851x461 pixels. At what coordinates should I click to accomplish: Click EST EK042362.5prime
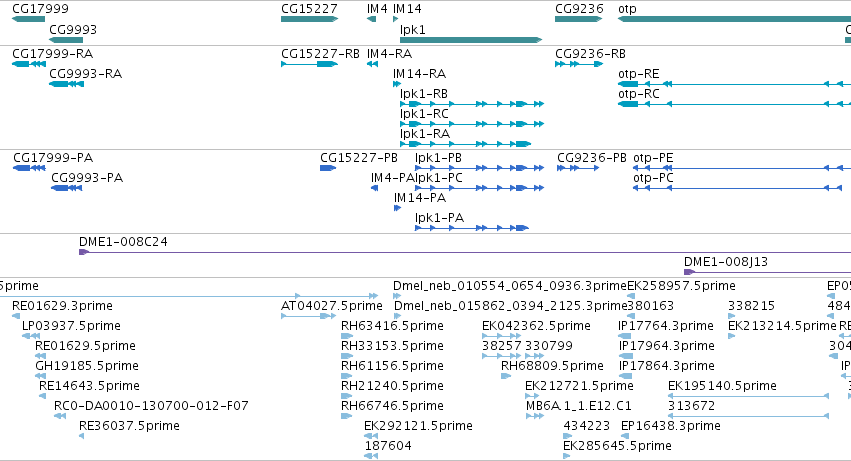click(x=536, y=326)
